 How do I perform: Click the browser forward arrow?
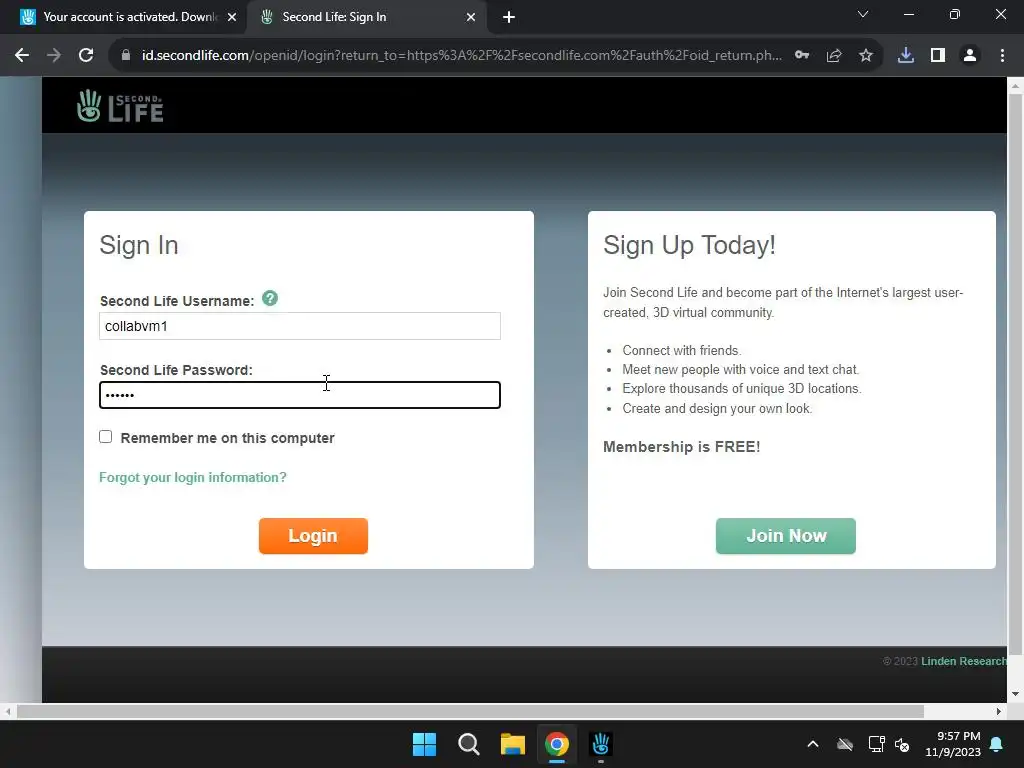(x=54, y=56)
